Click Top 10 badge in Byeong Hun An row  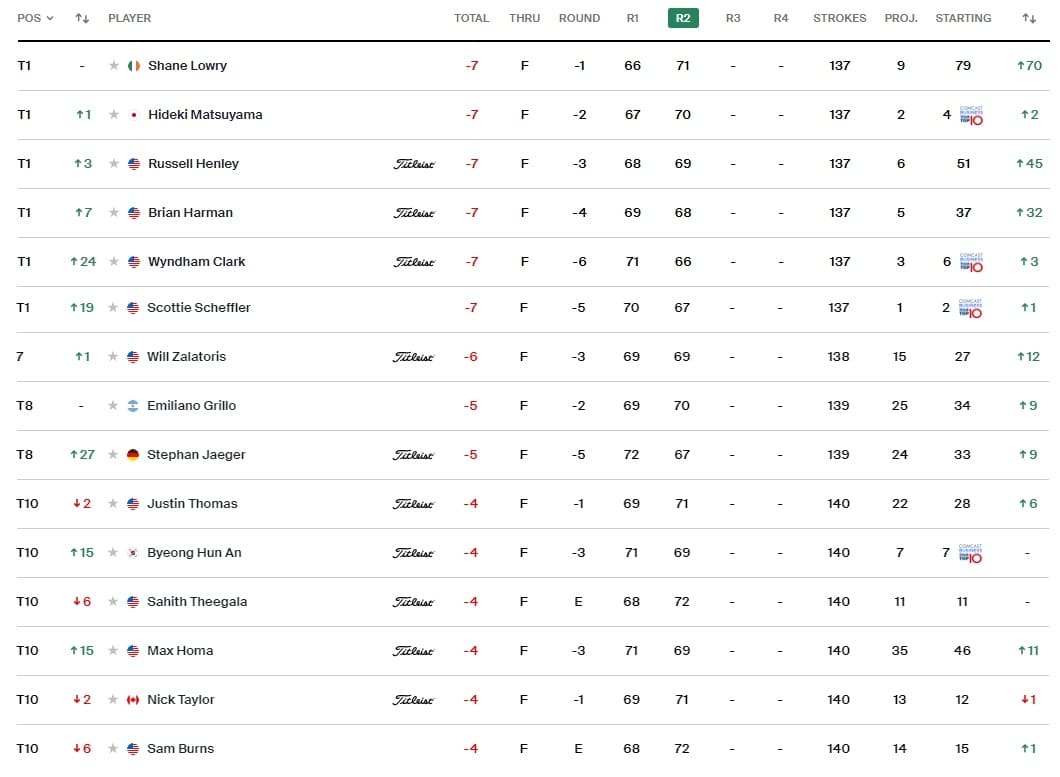pos(970,553)
